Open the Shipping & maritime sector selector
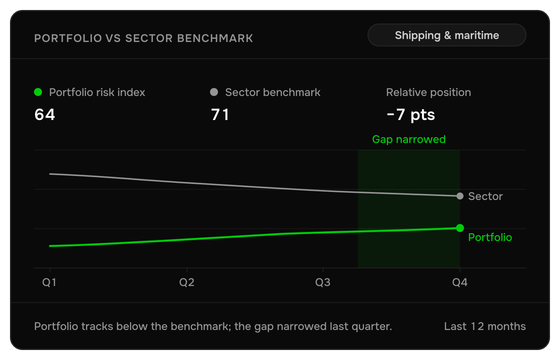Viewport: 560px width, 360px height. (x=446, y=35)
